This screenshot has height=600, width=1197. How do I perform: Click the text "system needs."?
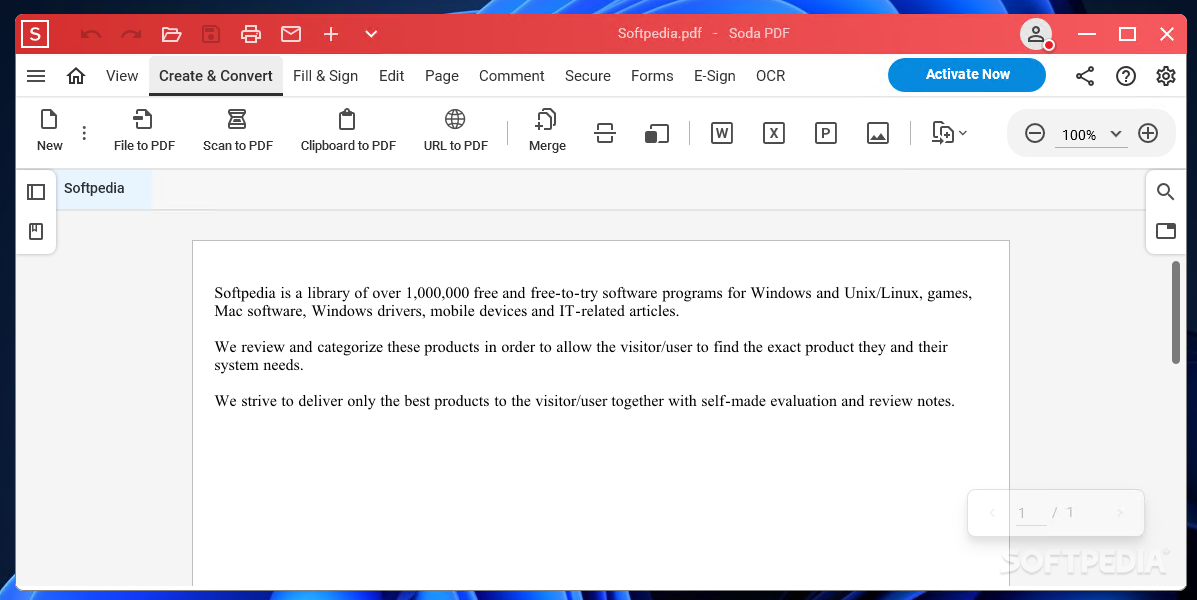coord(259,365)
